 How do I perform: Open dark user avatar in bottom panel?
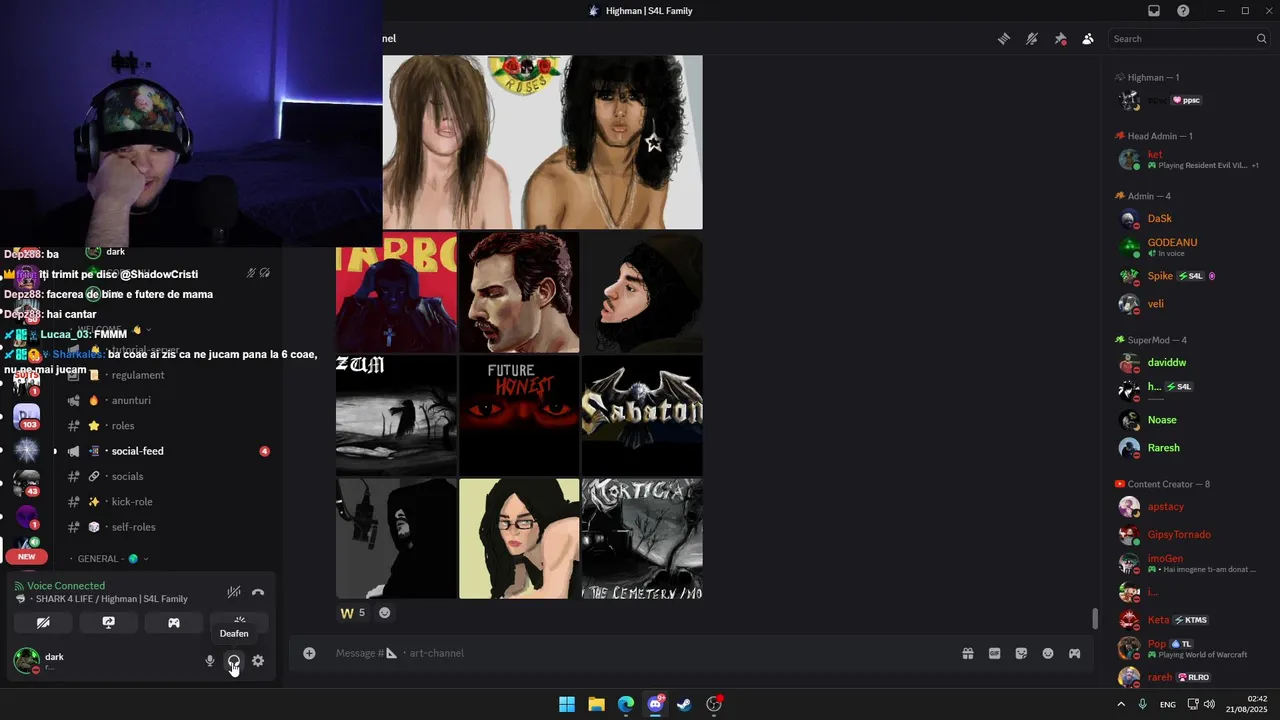[x=26, y=661]
